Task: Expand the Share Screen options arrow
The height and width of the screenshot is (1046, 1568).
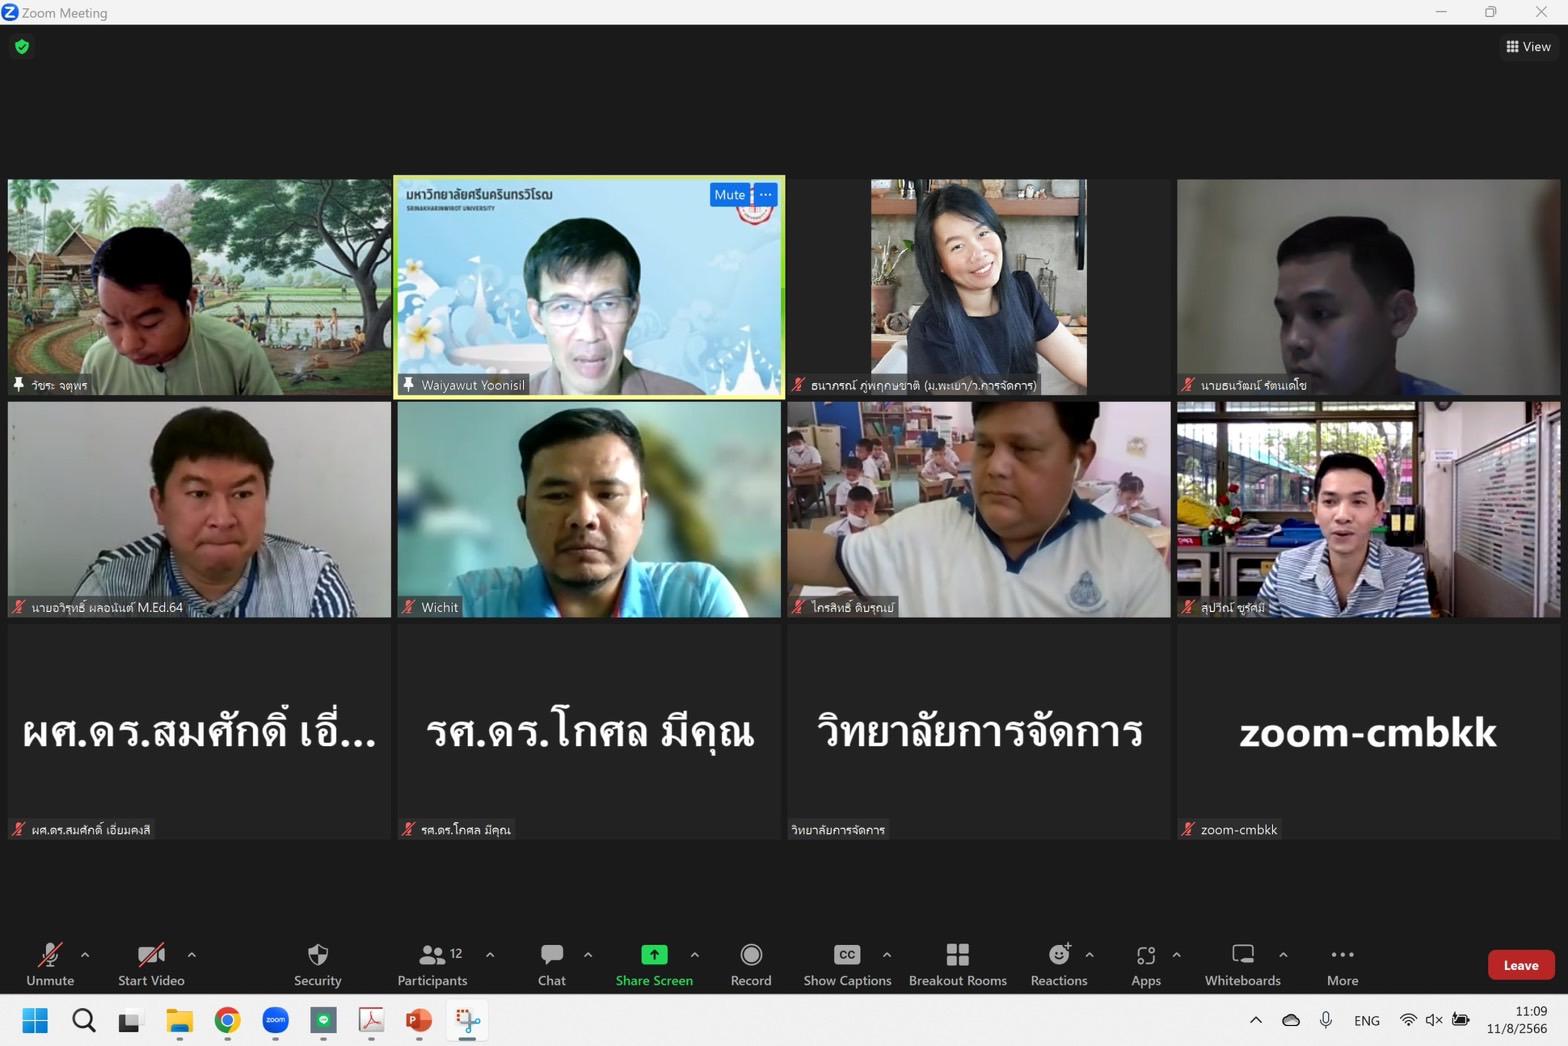Action: coord(695,955)
